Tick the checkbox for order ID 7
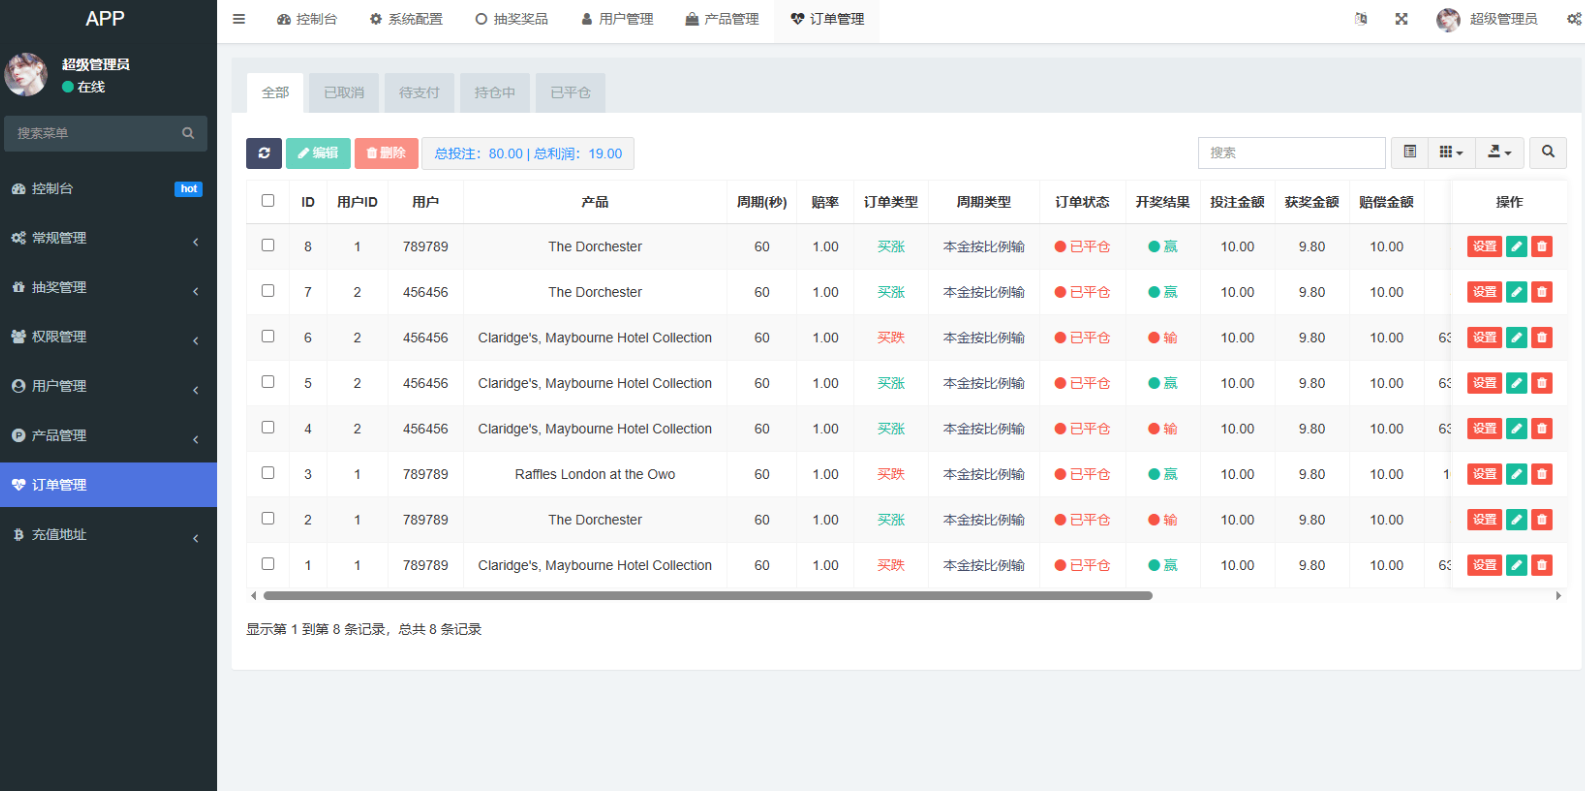 pyautogui.click(x=268, y=291)
